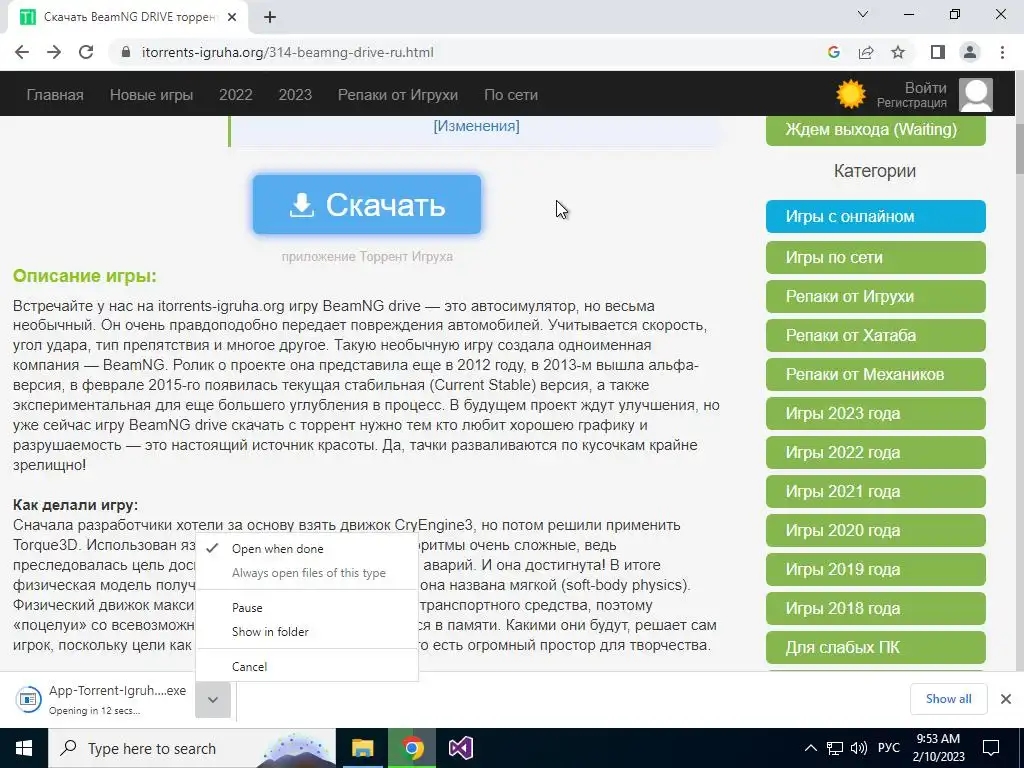Click the user avatar image on site
Image resolution: width=1024 pixels, height=768 pixels.
click(x=976, y=95)
